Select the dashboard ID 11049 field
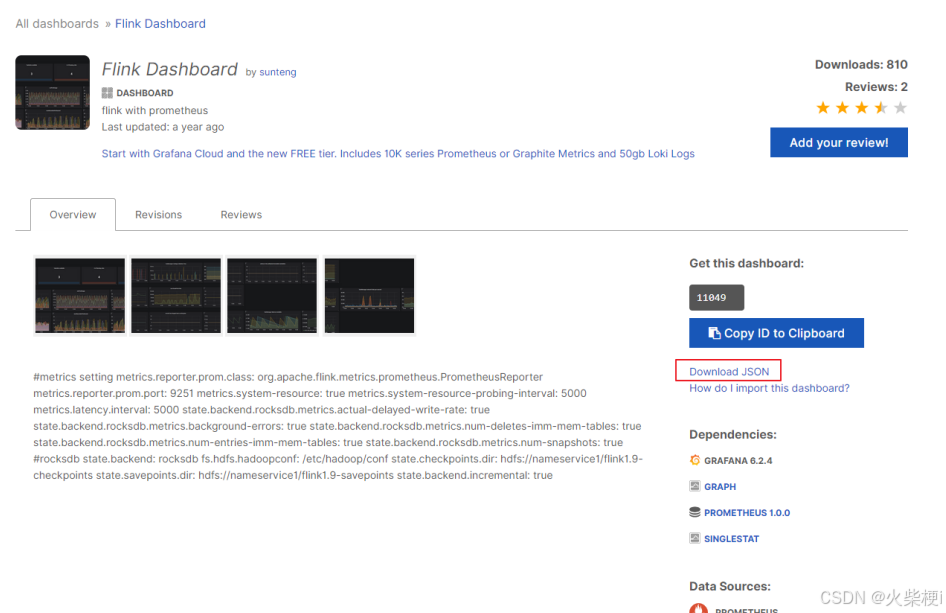946x613 pixels. coord(717,297)
